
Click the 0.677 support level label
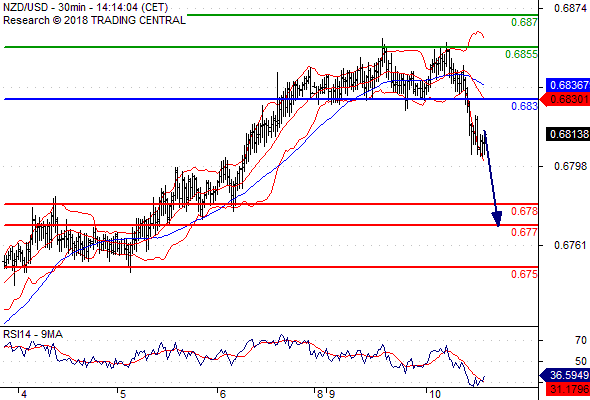[524, 232]
